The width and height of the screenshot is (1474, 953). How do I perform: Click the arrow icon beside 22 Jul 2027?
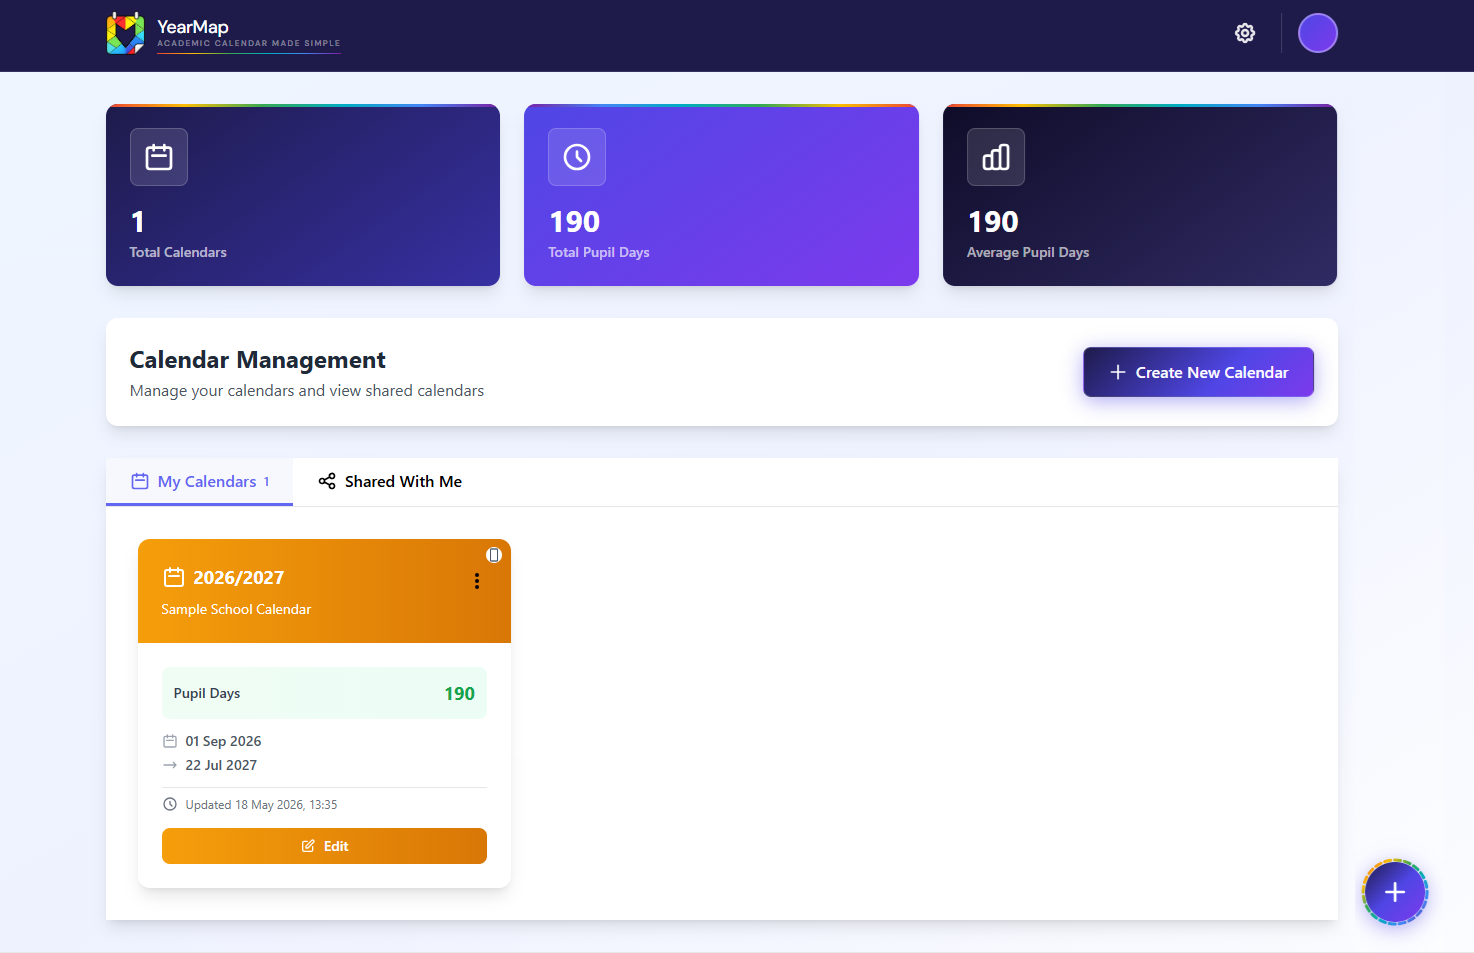pyautogui.click(x=170, y=765)
